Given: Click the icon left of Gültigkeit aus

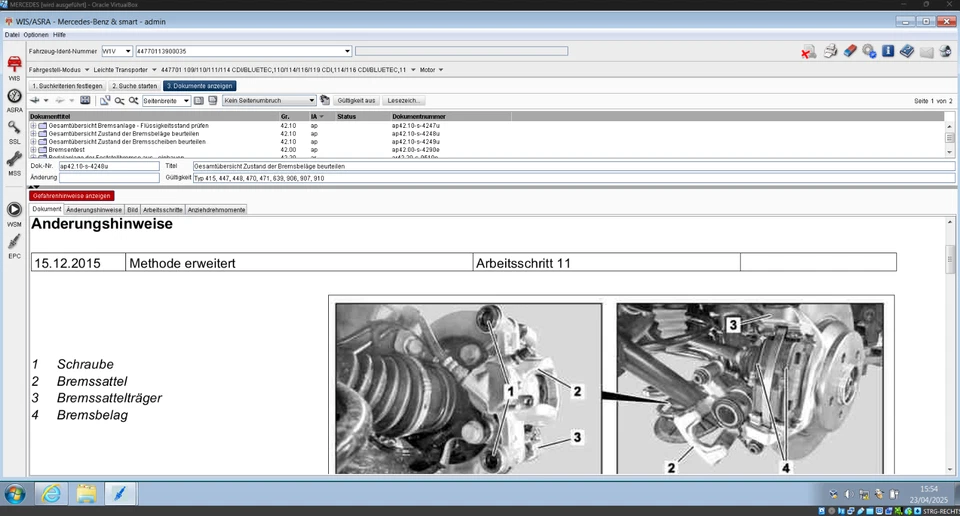Looking at the screenshot, I should 324,100.
